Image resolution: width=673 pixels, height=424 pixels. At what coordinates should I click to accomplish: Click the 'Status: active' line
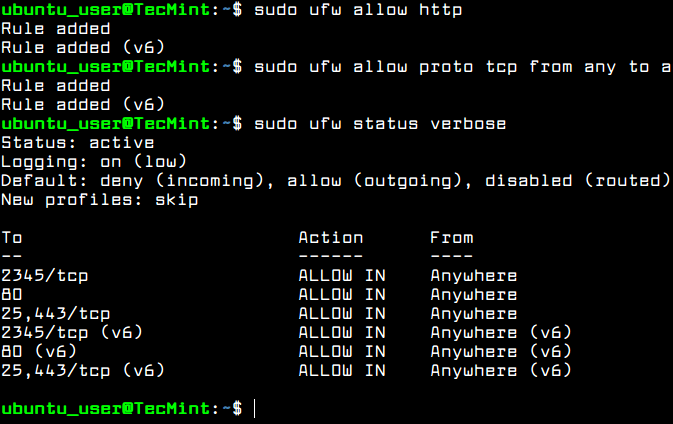click(x=78, y=142)
